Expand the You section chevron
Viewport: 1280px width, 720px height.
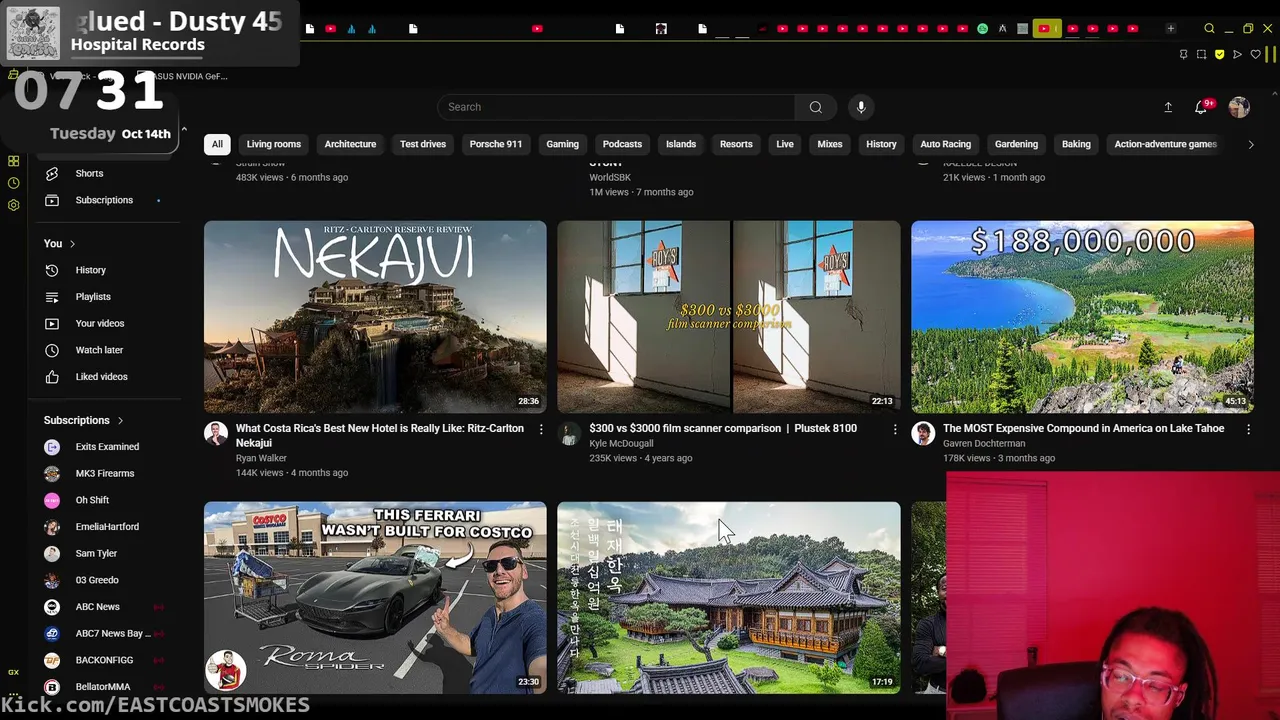(72, 244)
